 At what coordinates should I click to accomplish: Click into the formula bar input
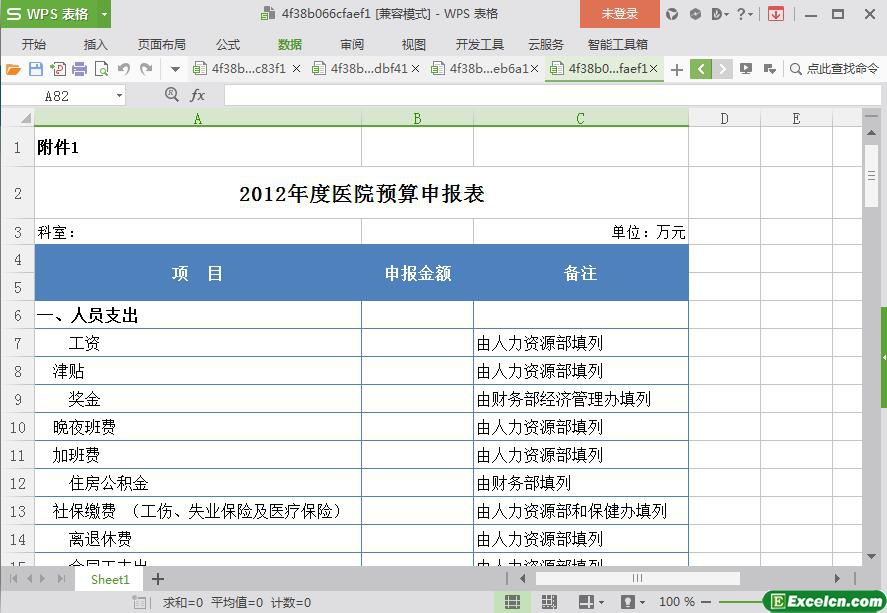tap(552, 96)
